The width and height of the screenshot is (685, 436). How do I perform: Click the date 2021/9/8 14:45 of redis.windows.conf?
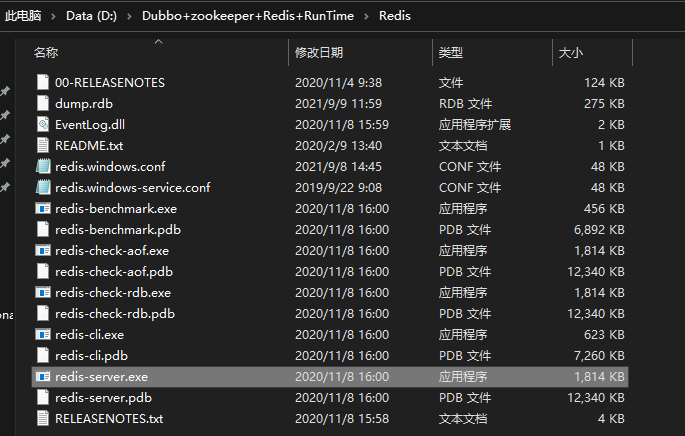(339, 166)
